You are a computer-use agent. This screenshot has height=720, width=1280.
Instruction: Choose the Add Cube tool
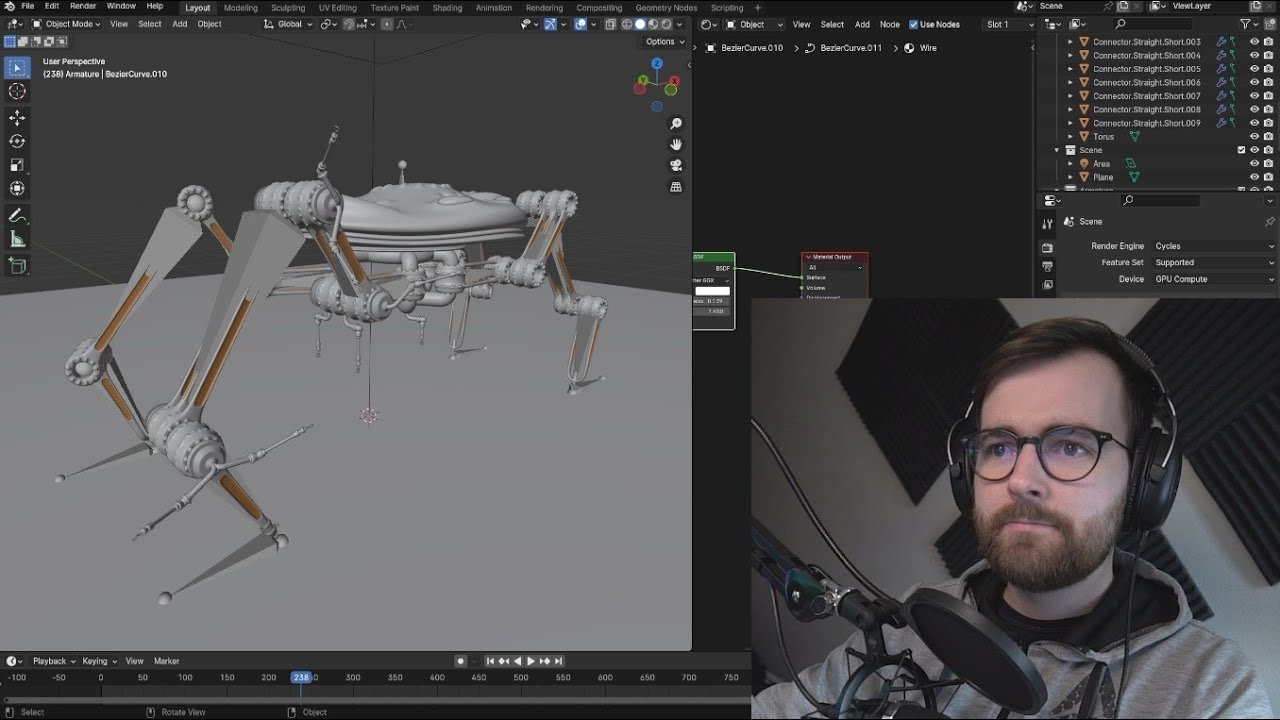[x=17, y=266]
